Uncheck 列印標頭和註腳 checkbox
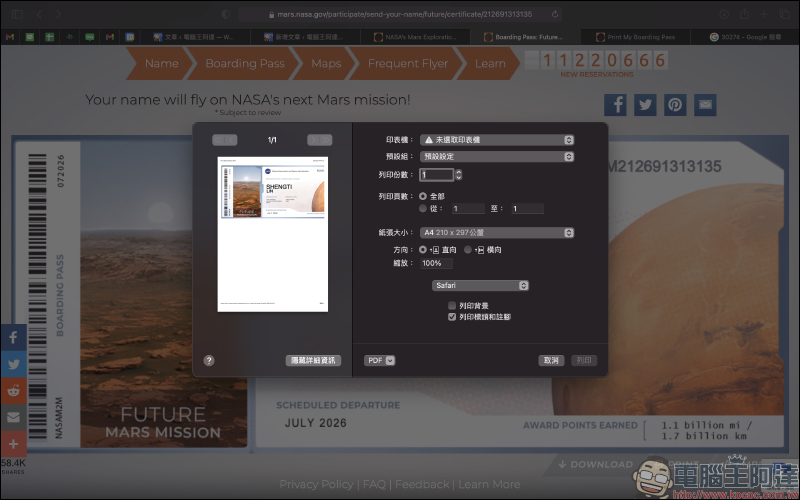 (452, 317)
